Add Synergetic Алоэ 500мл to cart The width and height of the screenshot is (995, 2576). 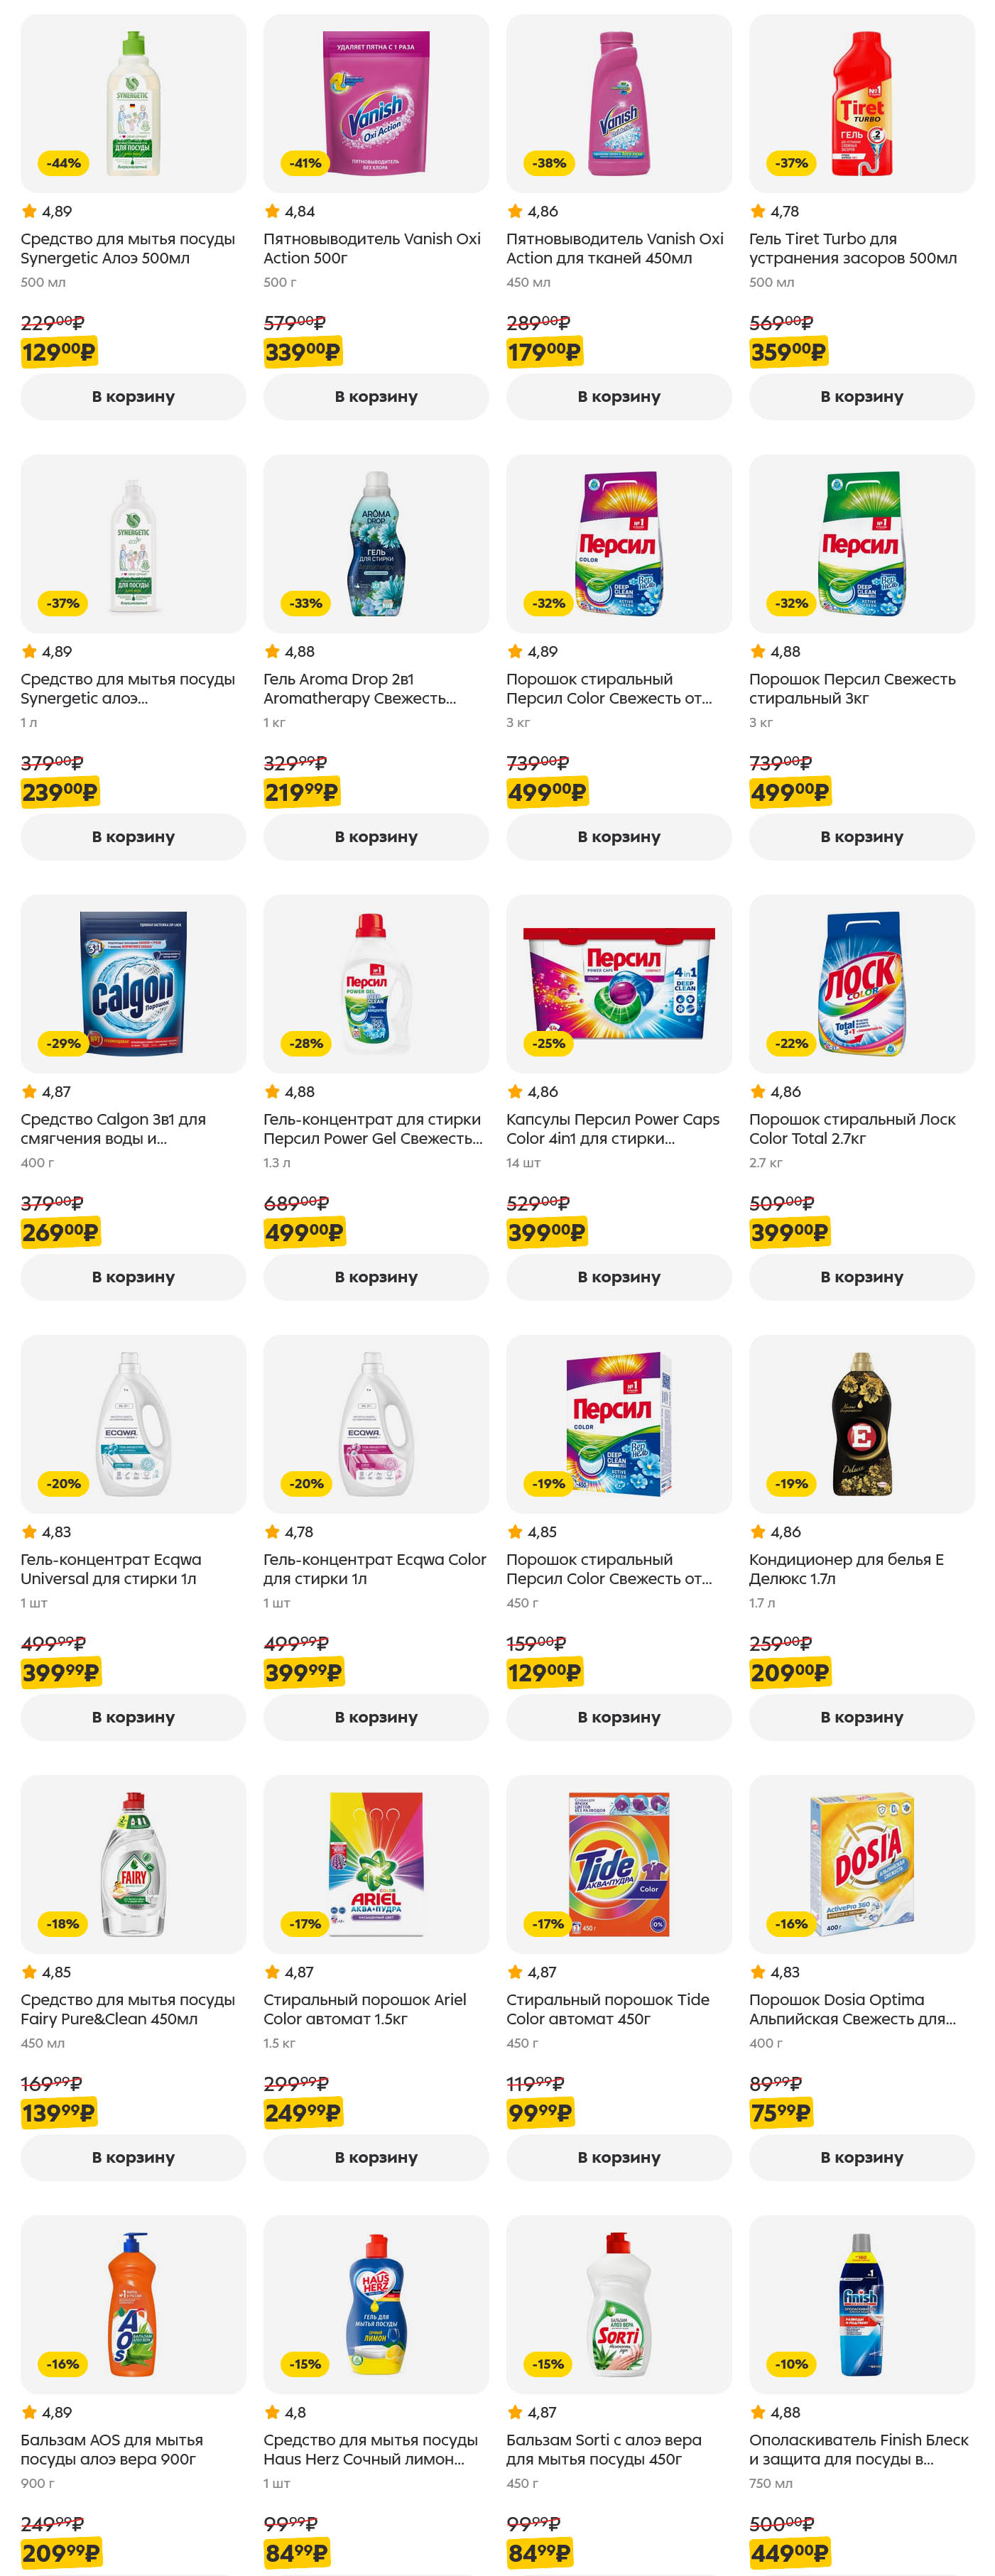coord(133,396)
